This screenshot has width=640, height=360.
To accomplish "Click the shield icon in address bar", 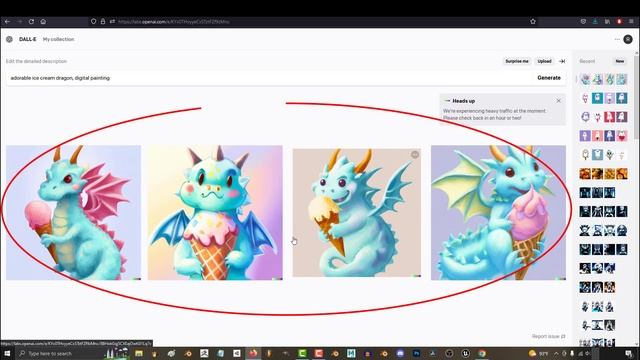I will point(93,22).
